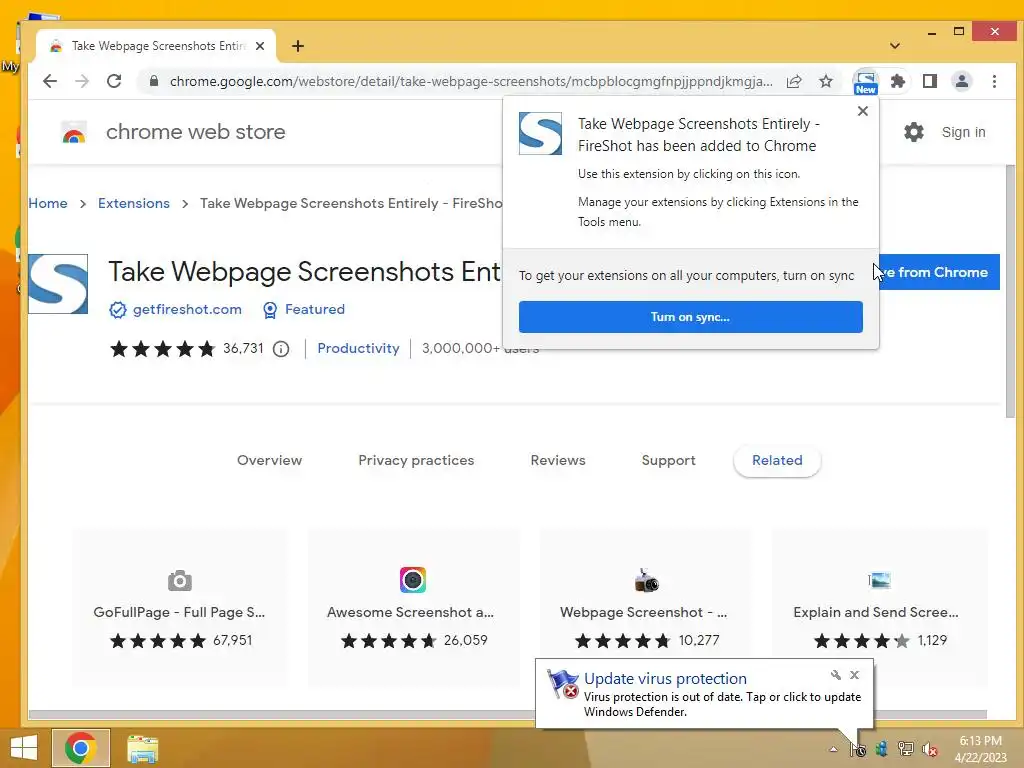Dismiss the extension added popup

863,111
